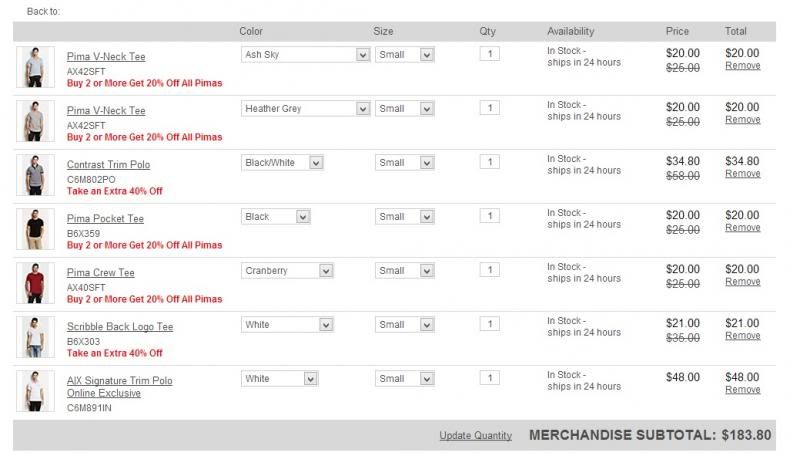
Task: Open the Scribble Back Logo Tee product link
Action: [x=120, y=327]
